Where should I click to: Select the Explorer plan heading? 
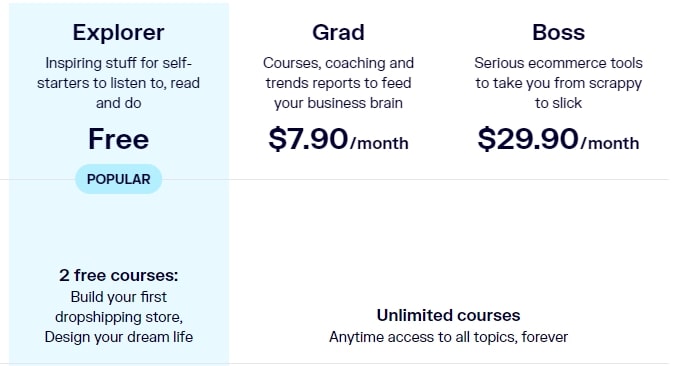[118, 32]
